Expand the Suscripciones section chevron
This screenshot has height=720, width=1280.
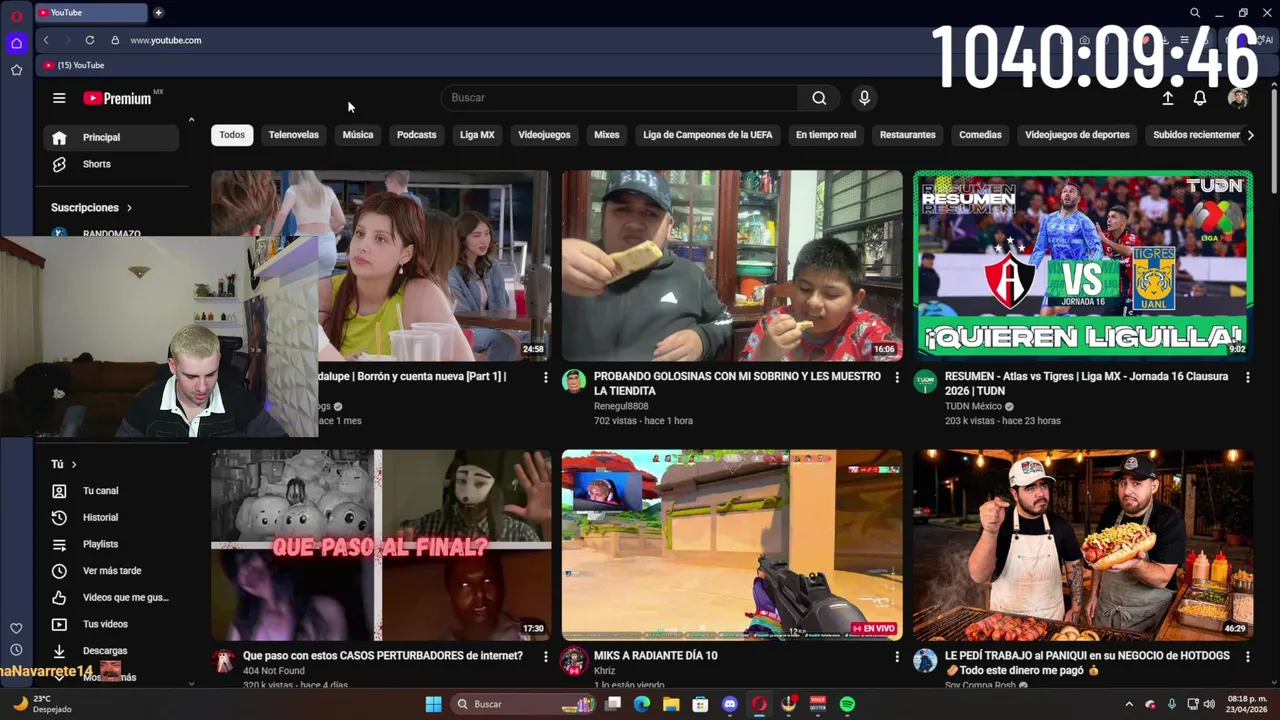tap(129, 208)
